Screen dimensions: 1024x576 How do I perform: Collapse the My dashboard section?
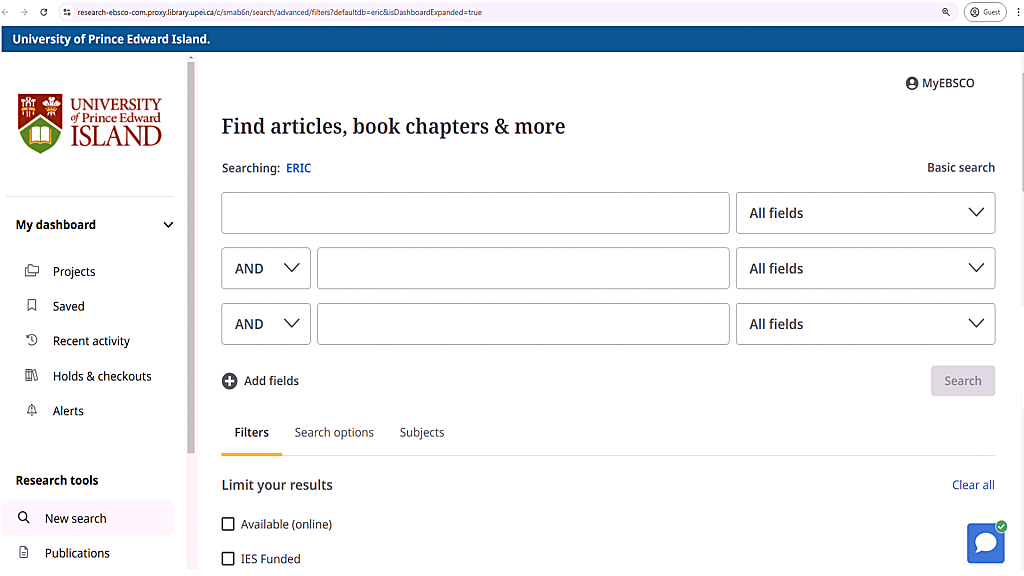tap(168, 225)
